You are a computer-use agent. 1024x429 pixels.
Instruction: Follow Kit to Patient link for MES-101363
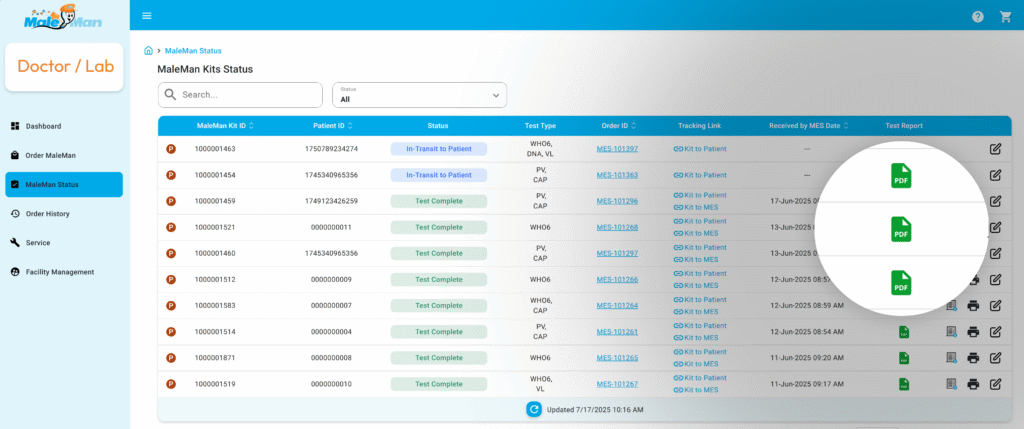pos(699,175)
